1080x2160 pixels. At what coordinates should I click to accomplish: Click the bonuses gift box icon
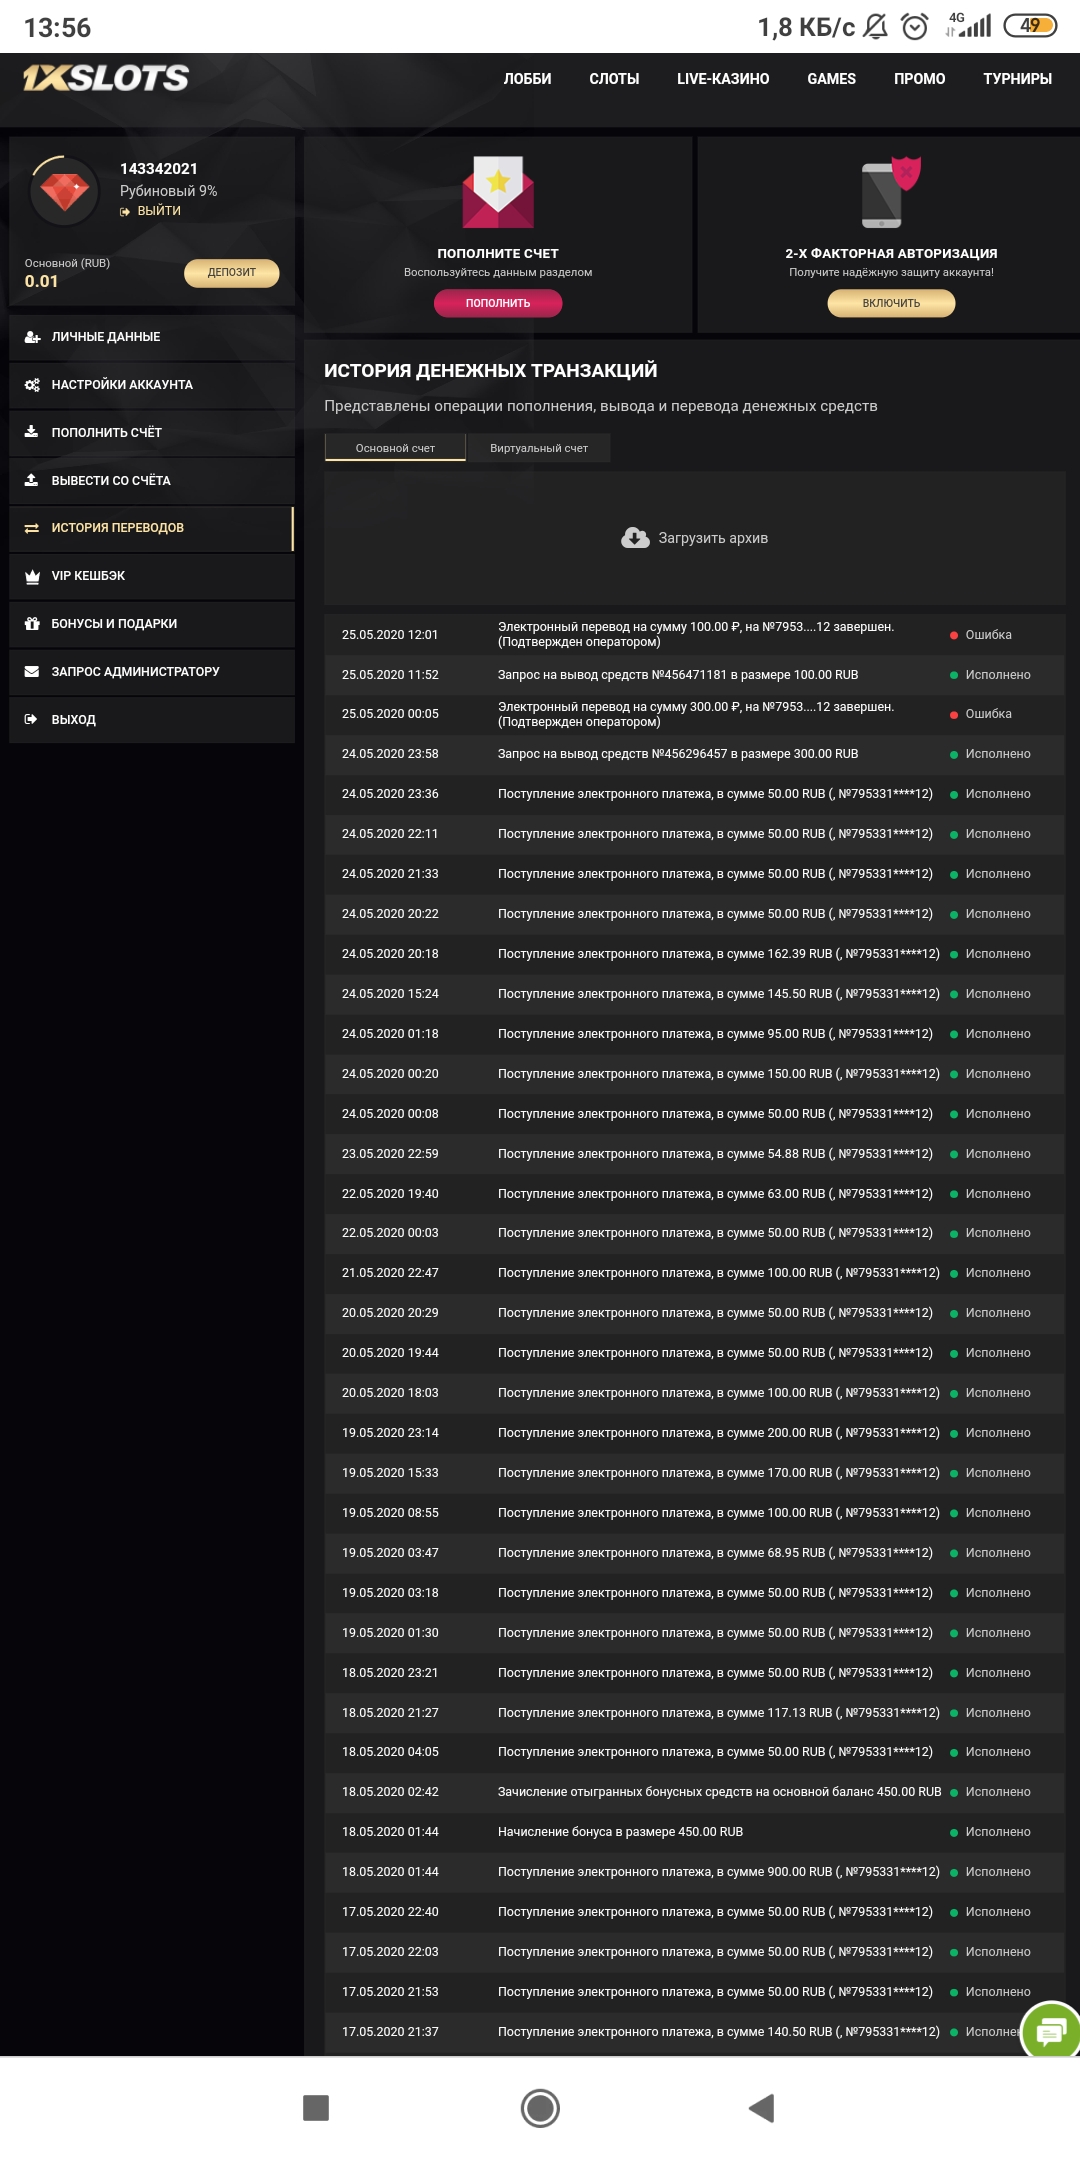[31, 623]
